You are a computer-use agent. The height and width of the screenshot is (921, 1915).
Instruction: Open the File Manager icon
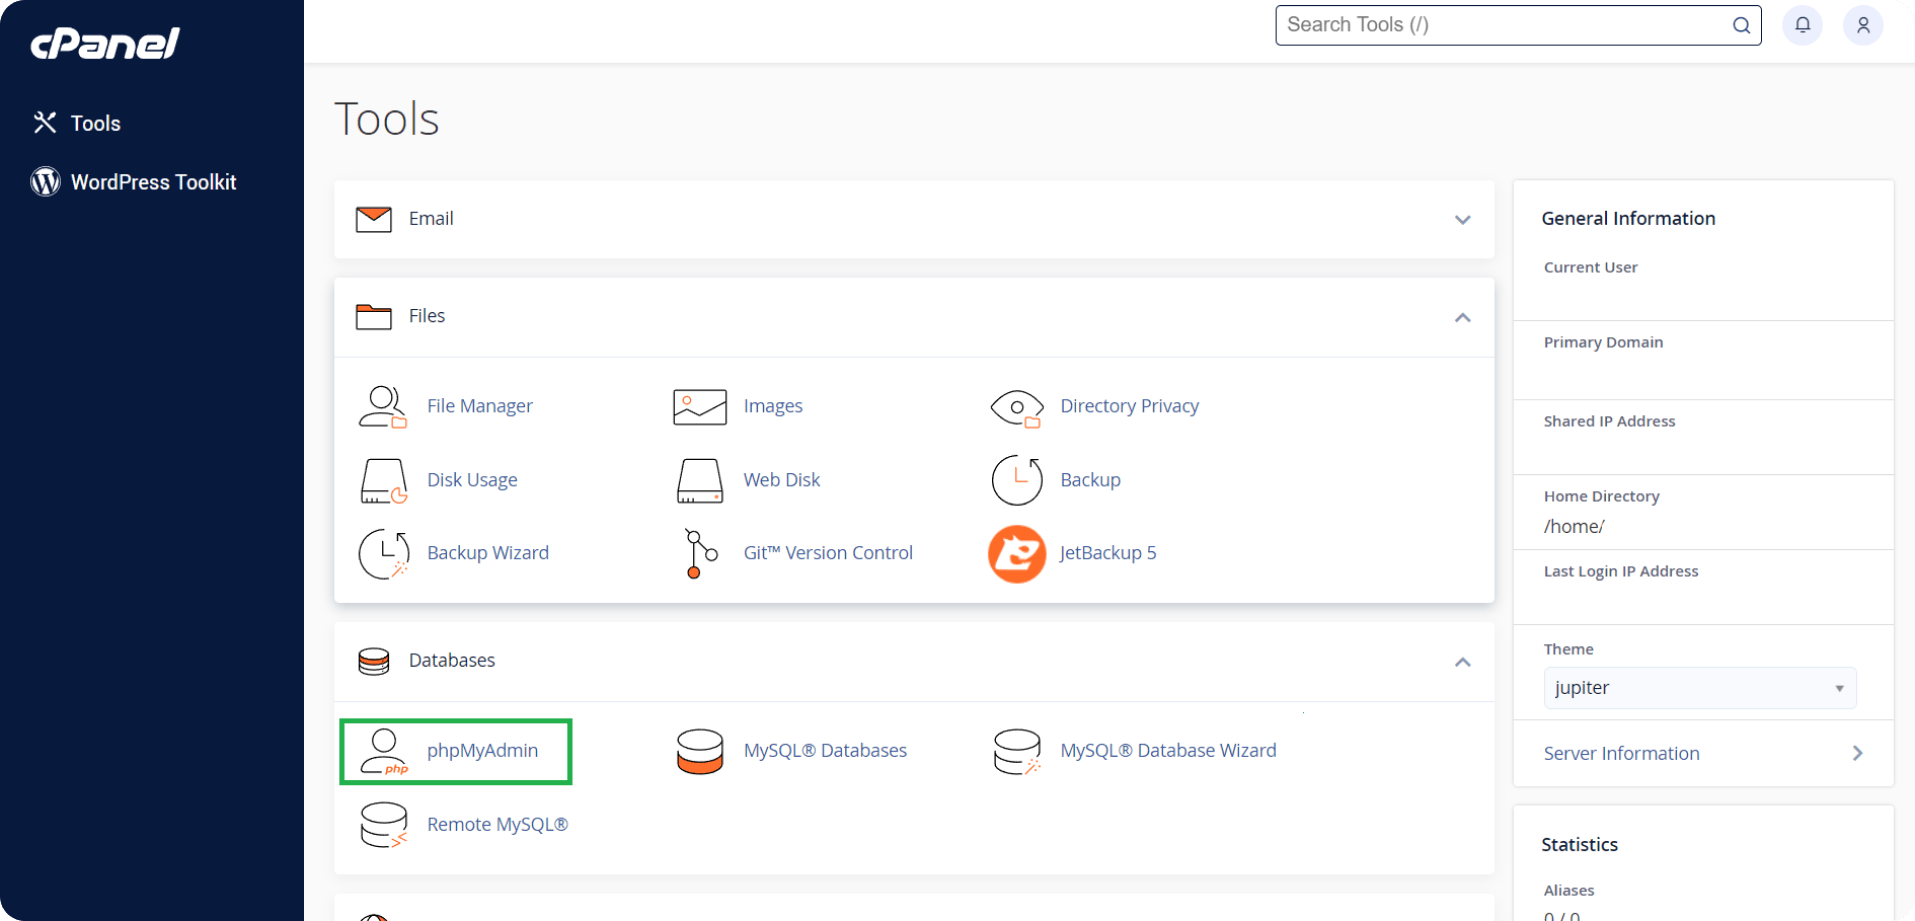(x=382, y=406)
